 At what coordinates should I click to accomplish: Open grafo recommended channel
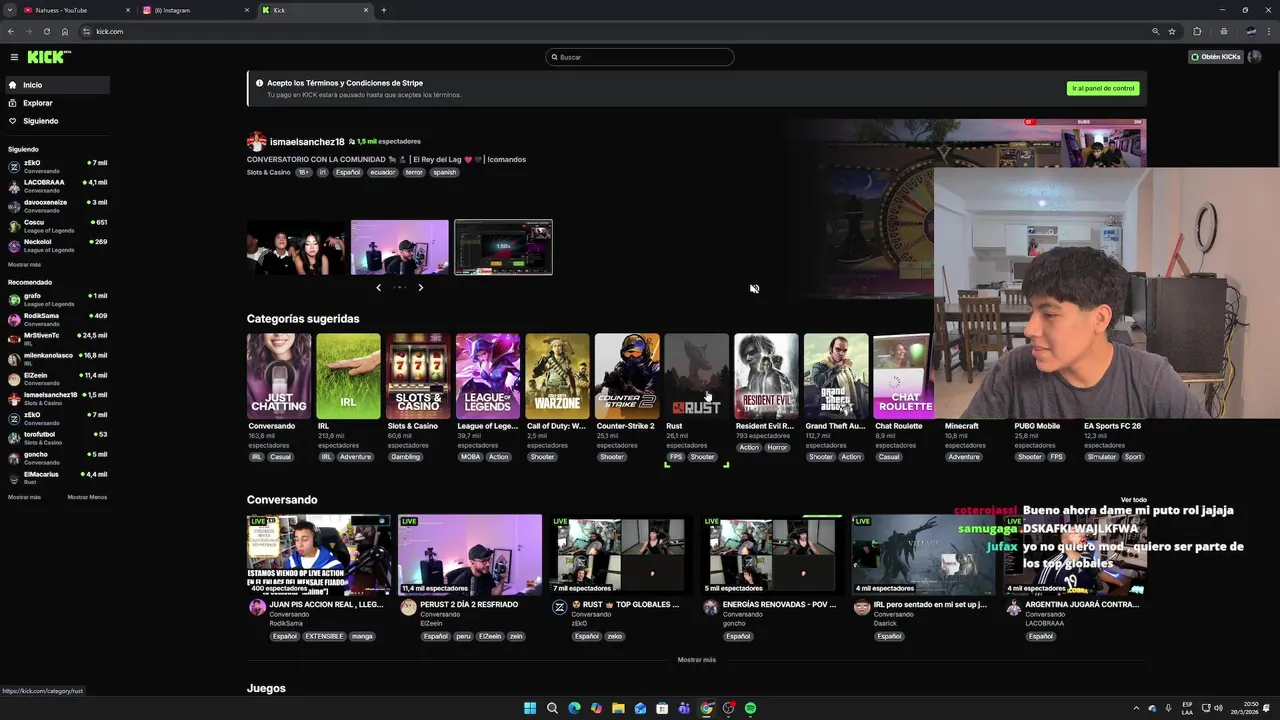(56, 299)
